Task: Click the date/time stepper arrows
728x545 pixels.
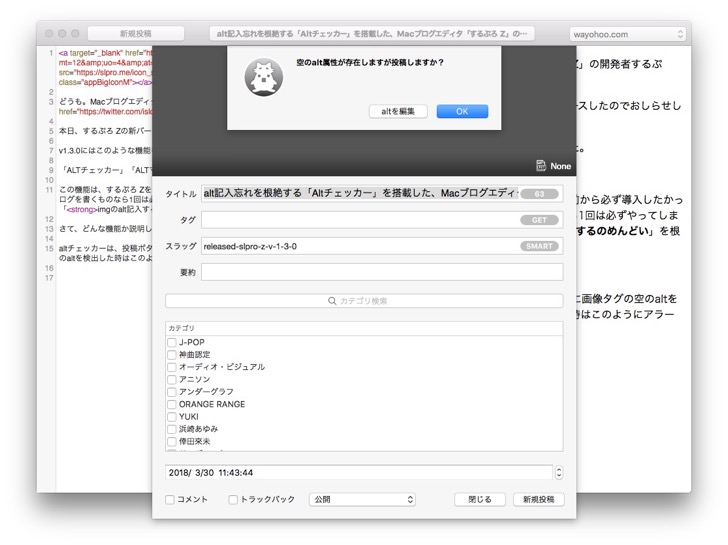Action: point(559,473)
